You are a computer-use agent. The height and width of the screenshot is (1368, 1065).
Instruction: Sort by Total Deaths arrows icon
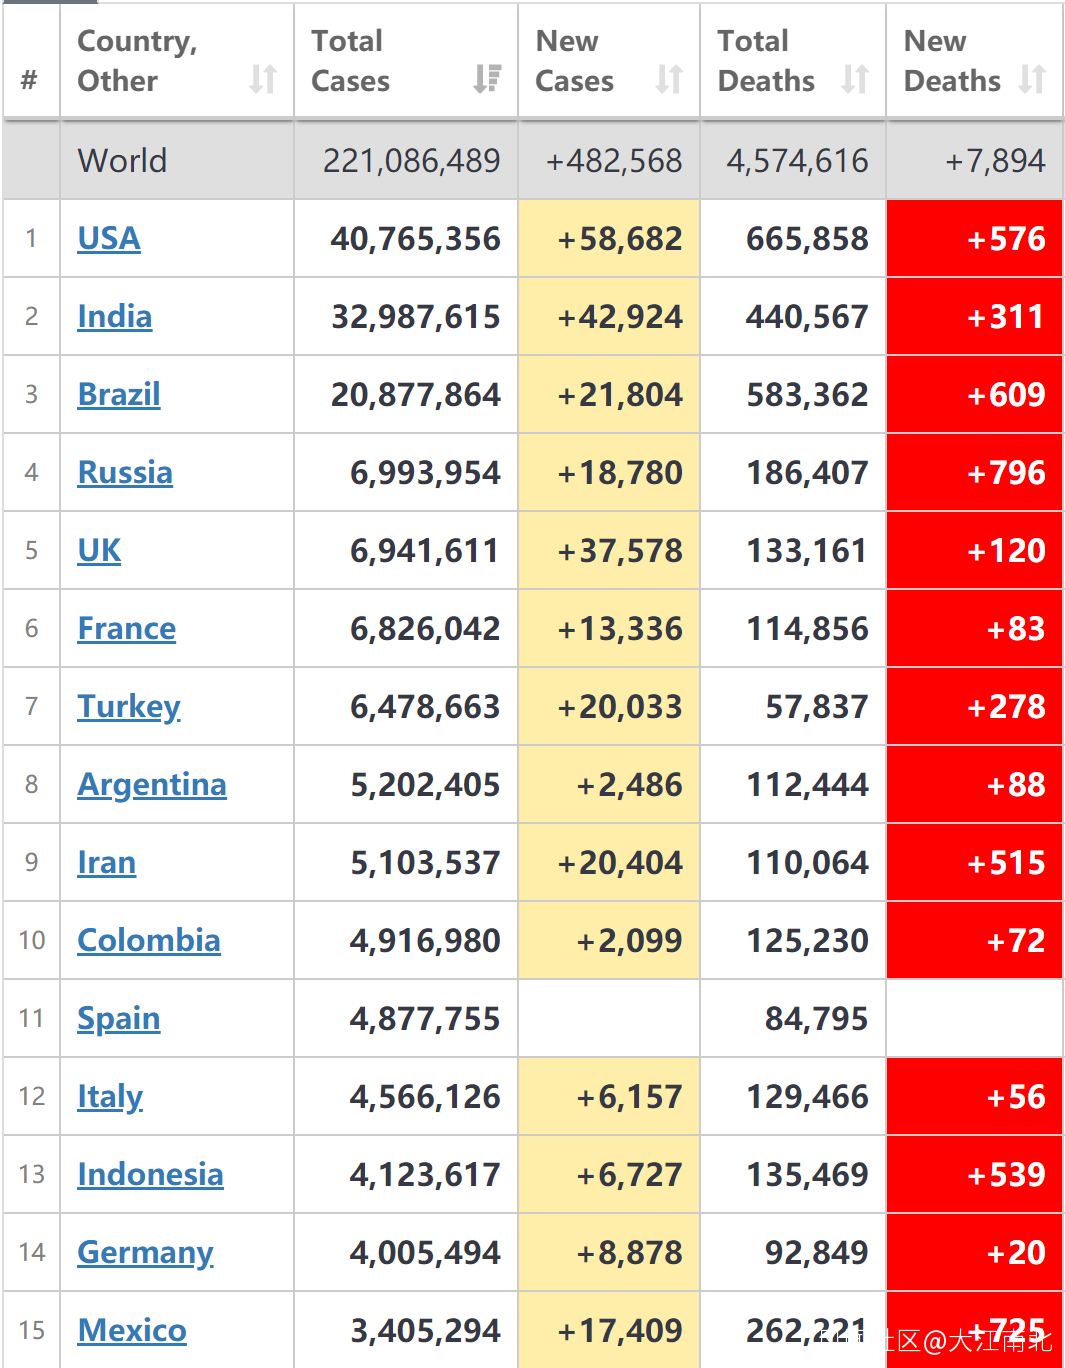click(x=855, y=79)
